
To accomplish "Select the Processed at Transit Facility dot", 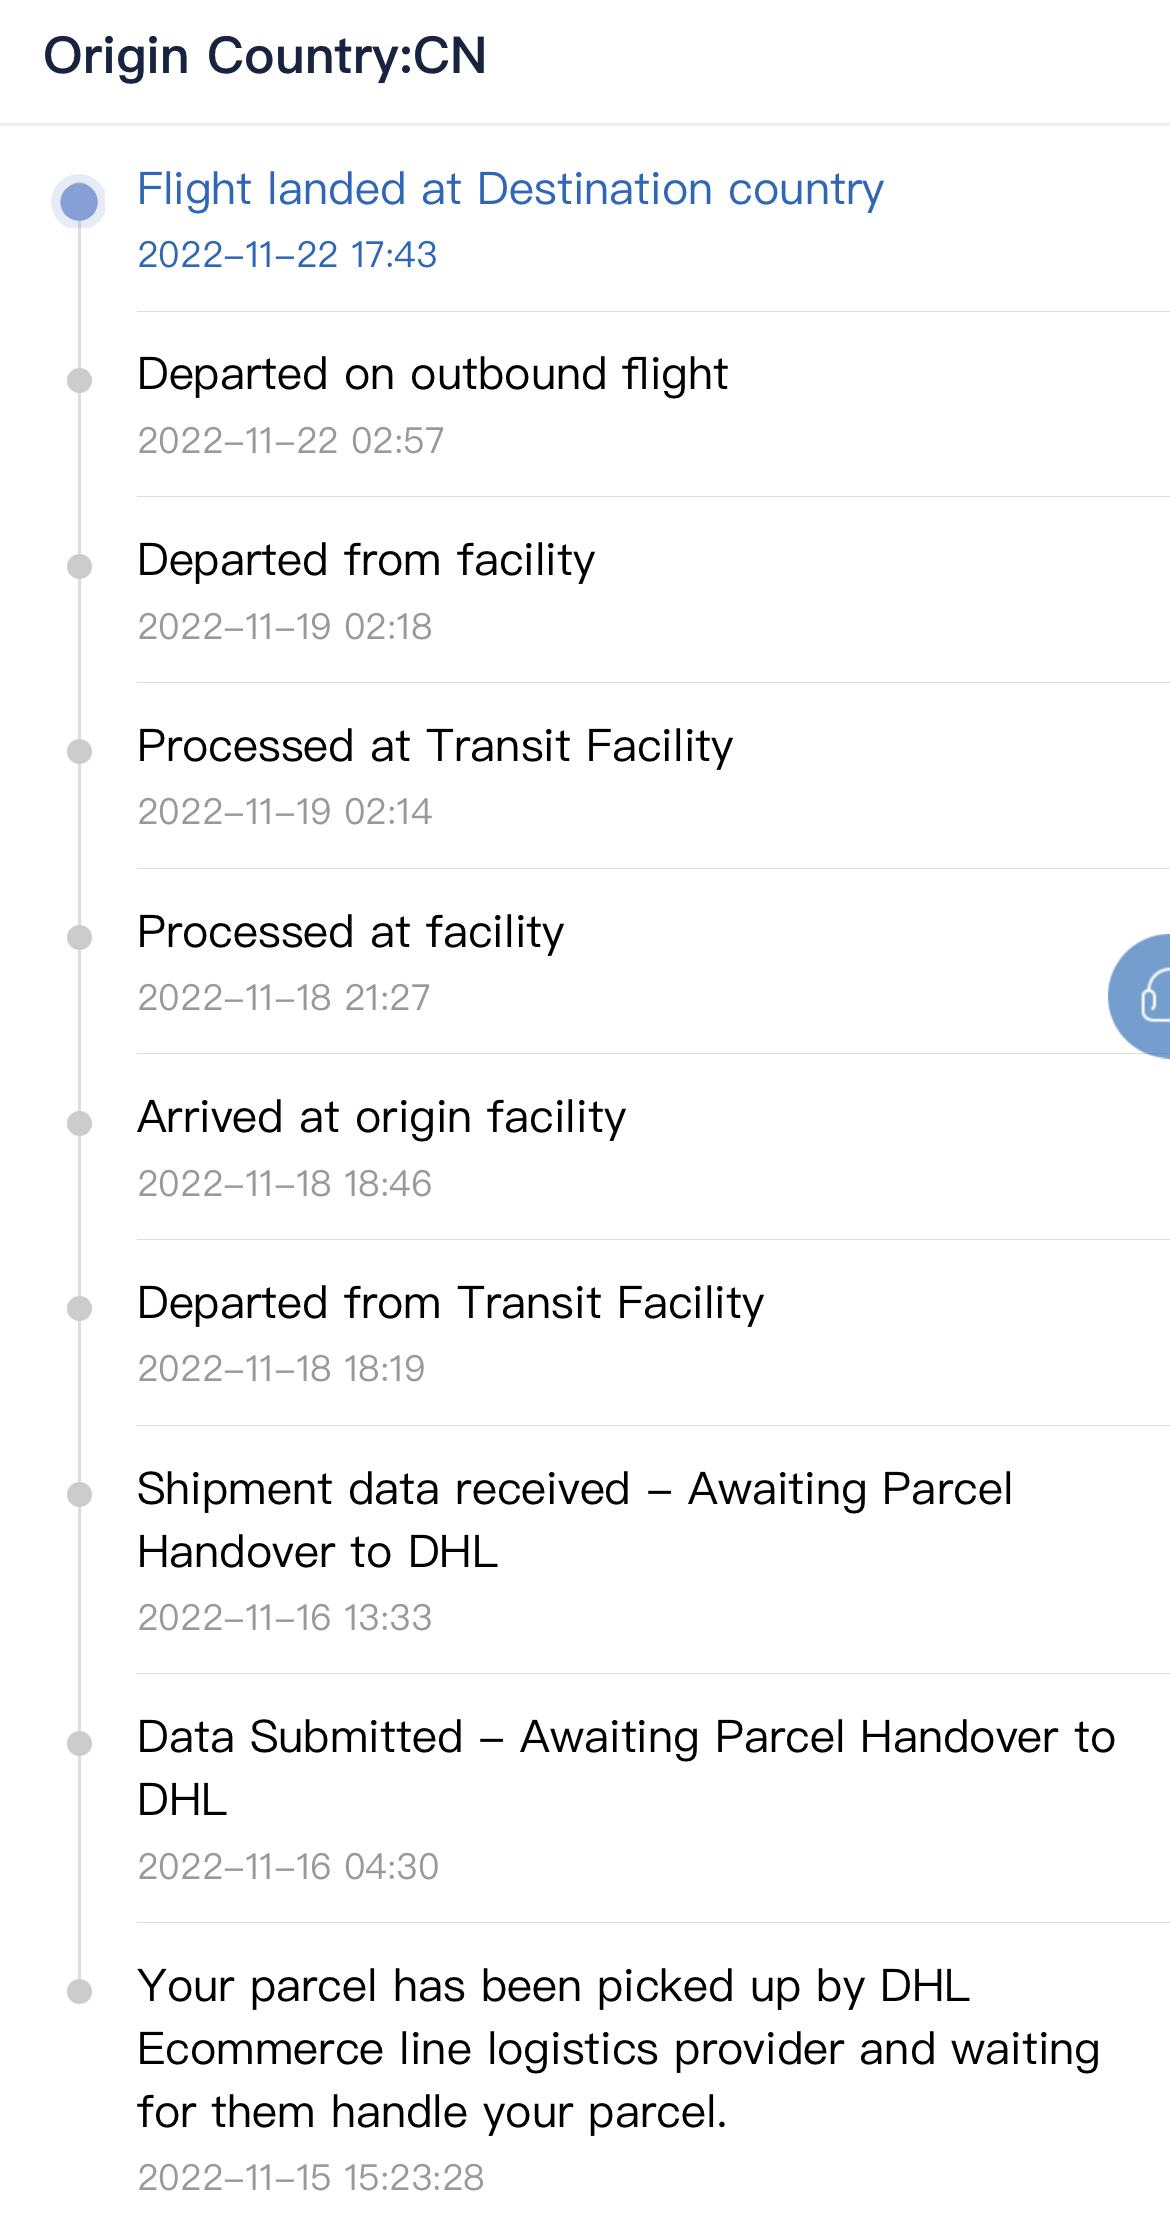I will (79, 751).
